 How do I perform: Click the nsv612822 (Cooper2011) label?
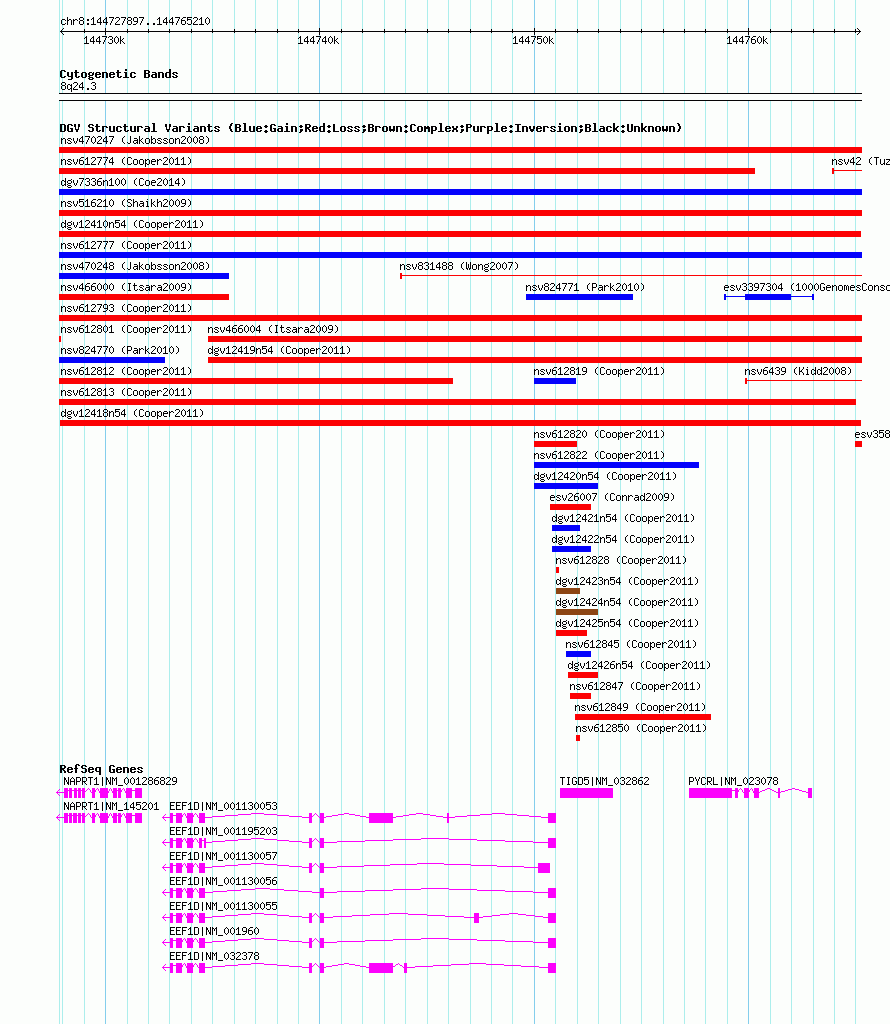pos(599,455)
